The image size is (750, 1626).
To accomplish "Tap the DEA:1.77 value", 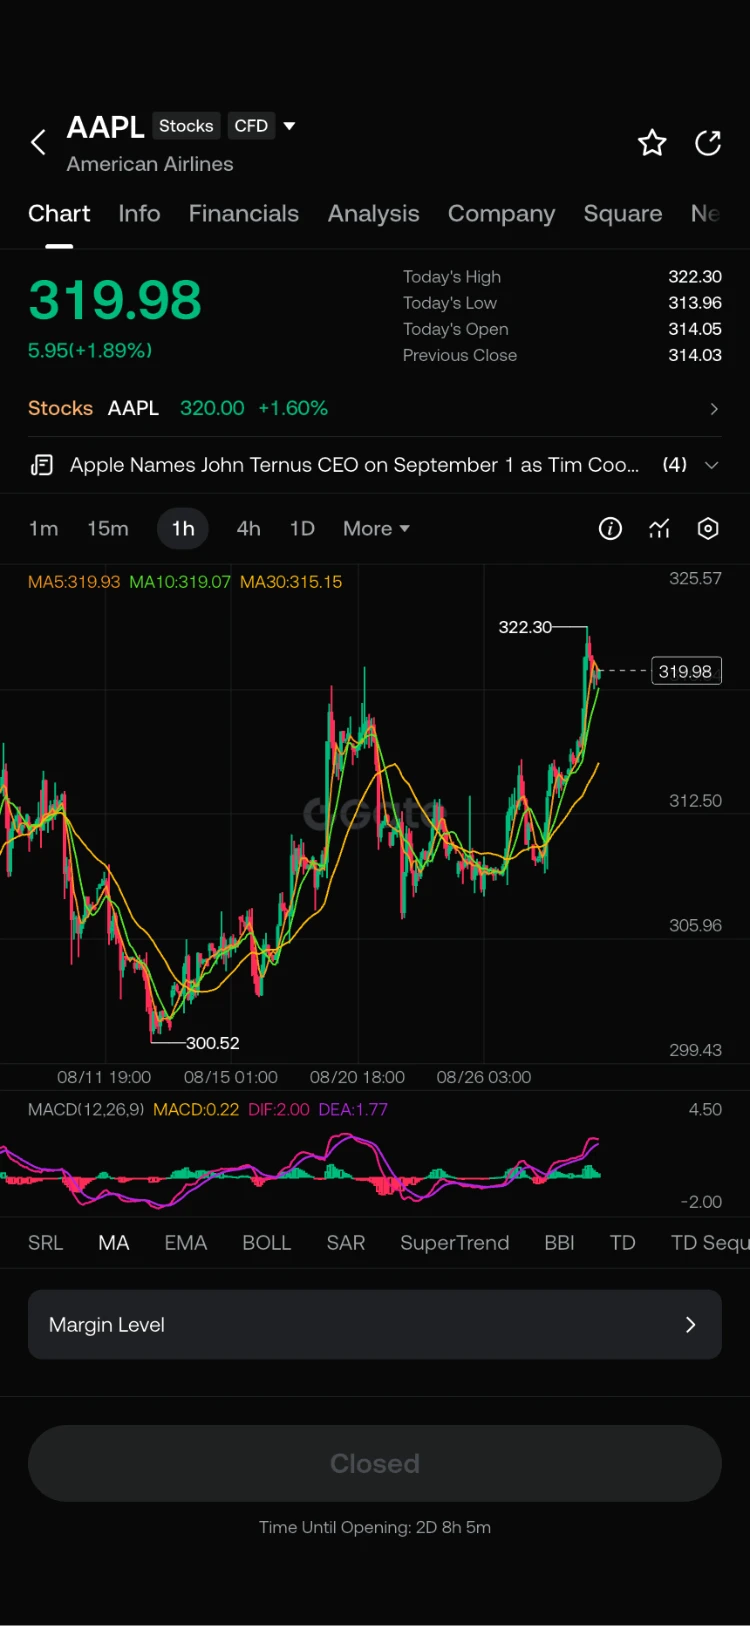I will click(353, 1110).
